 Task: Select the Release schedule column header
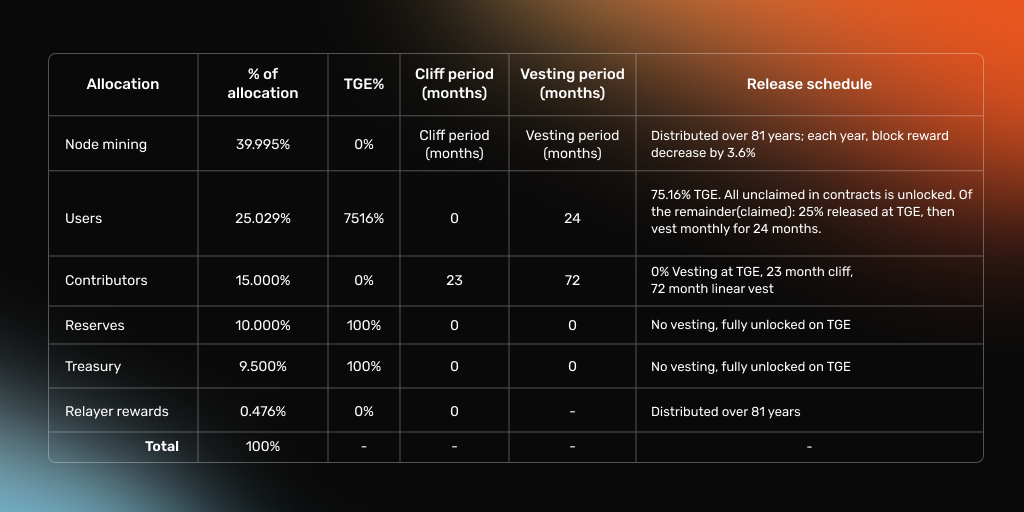(x=809, y=84)
